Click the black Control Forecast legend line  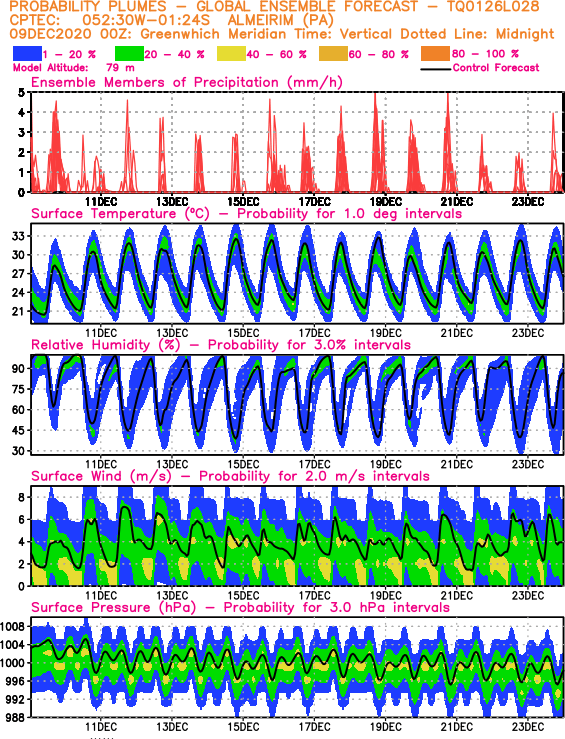[x=435, y=69]
